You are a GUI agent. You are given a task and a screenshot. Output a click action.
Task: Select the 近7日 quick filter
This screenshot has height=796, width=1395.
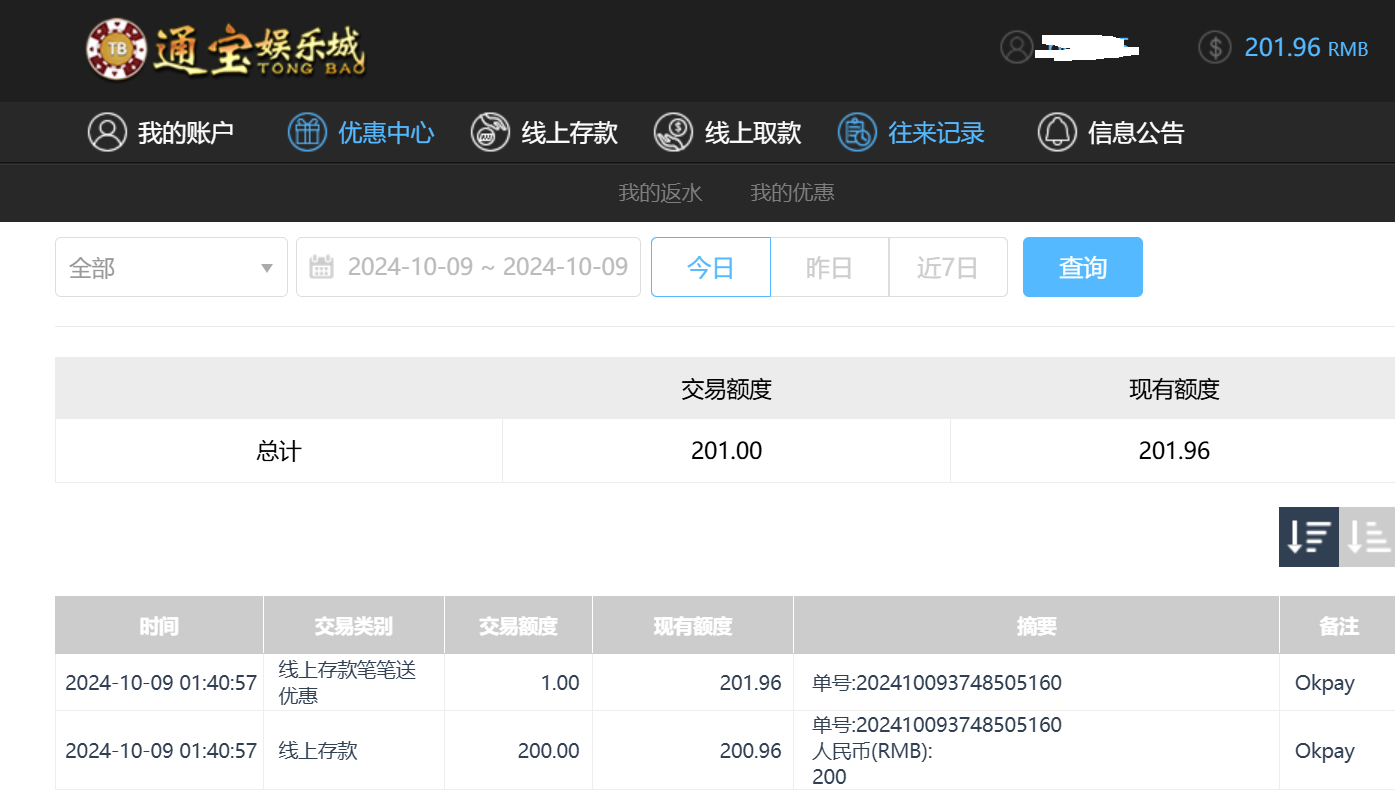pyautogui.click(x=947, y=267)
